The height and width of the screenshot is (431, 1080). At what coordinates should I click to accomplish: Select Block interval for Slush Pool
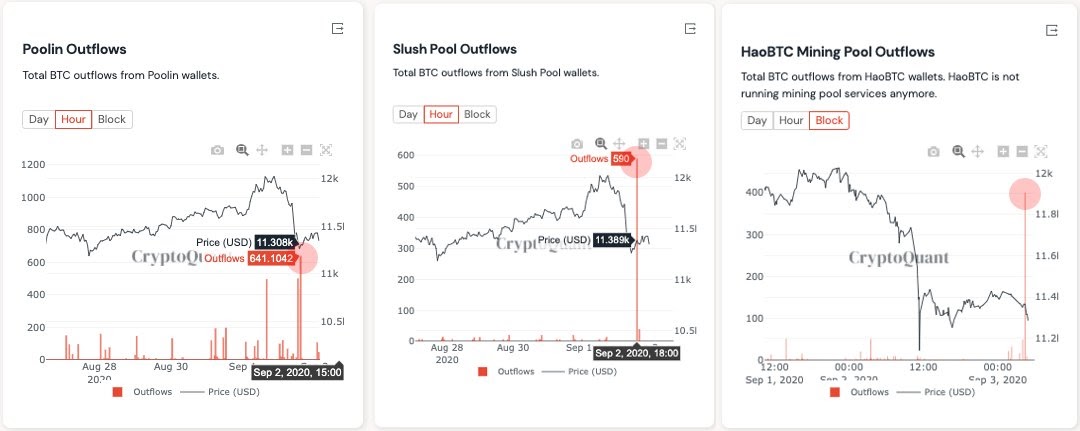(x=478, y=114)
